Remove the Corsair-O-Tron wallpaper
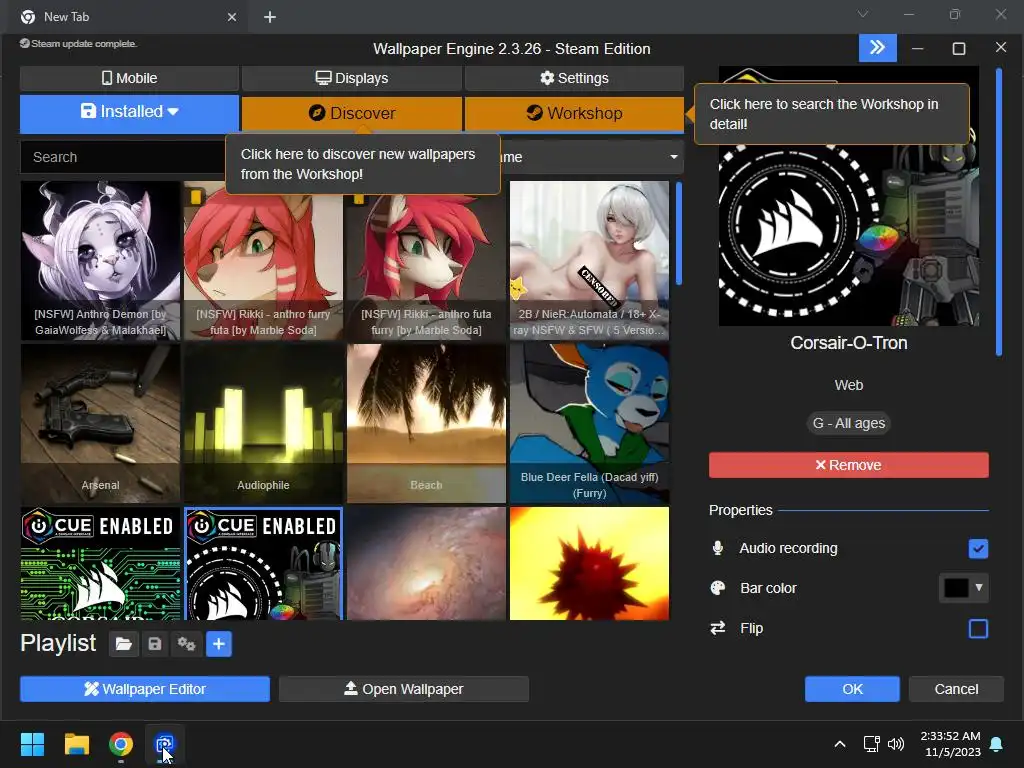1024x768 pixels. [x=848, y=465]
